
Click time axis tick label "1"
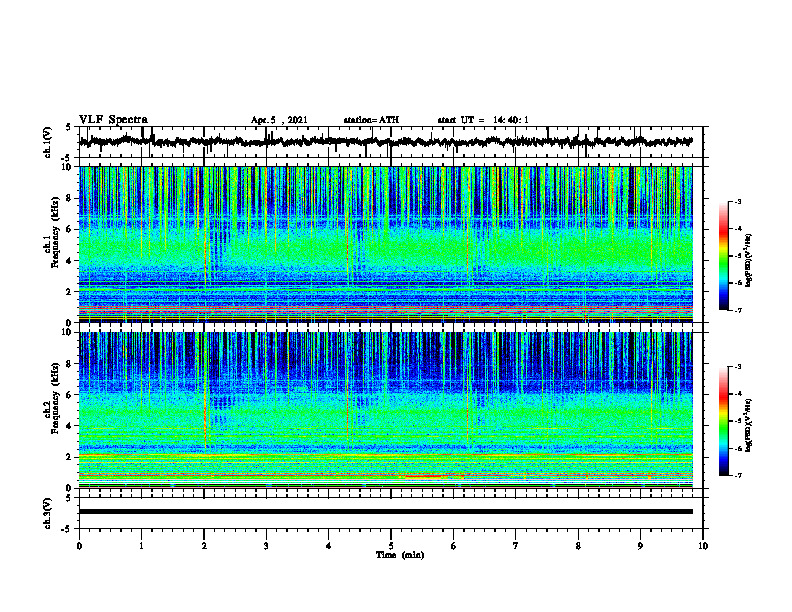pos(141,546)
